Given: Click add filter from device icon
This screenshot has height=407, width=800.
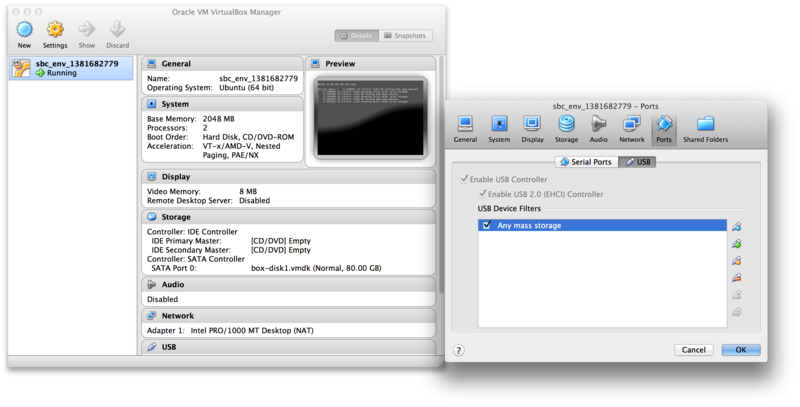Looking at the screenshot, I should 736,244.
